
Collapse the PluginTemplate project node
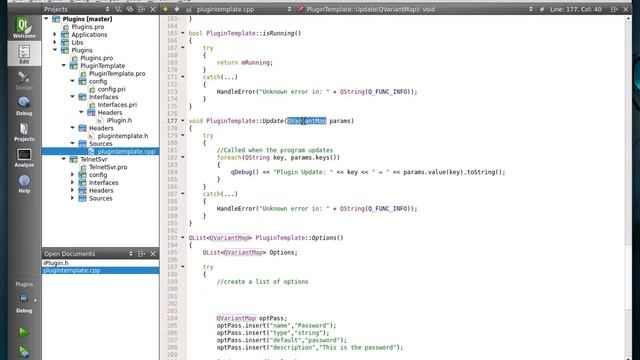coord(64,65)
